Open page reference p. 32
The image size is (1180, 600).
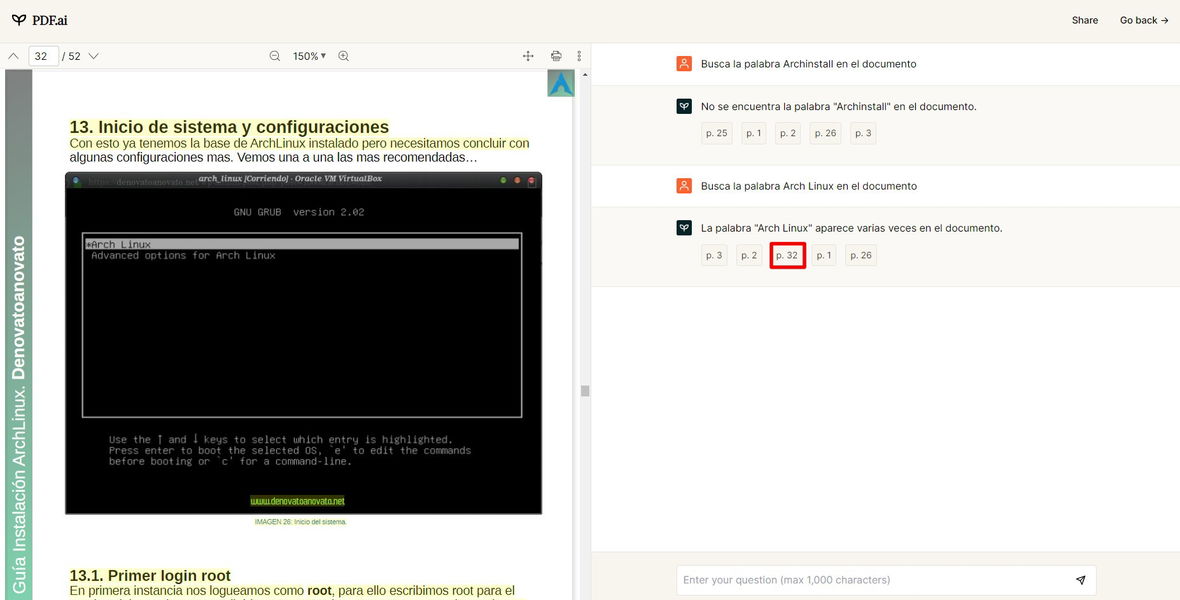pos(787,255)
